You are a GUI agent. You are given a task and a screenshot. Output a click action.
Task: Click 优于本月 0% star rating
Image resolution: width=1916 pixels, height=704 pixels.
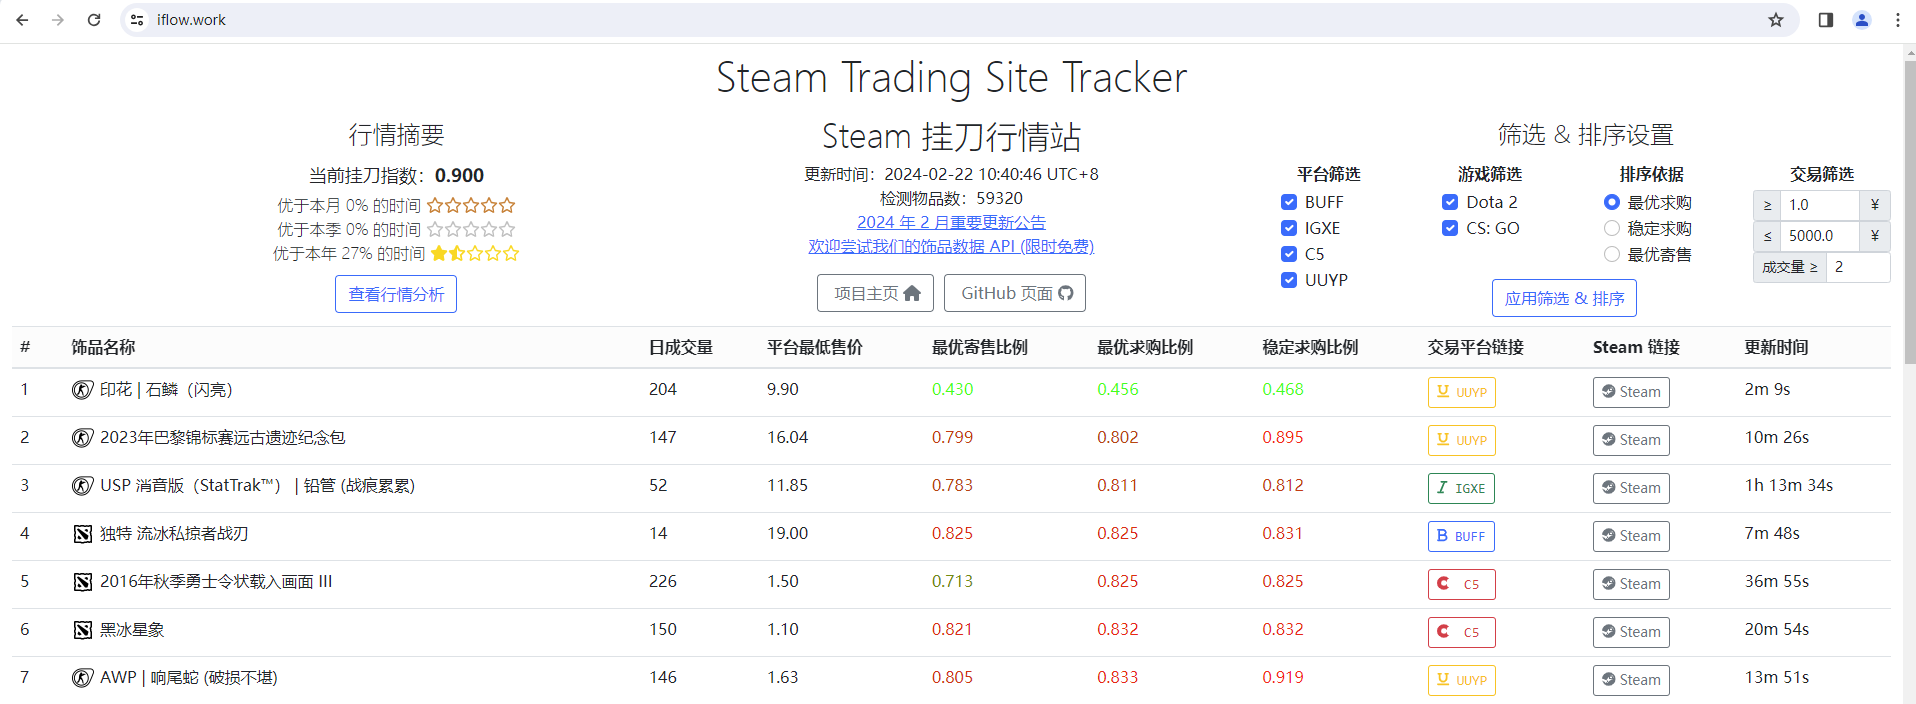471,206
